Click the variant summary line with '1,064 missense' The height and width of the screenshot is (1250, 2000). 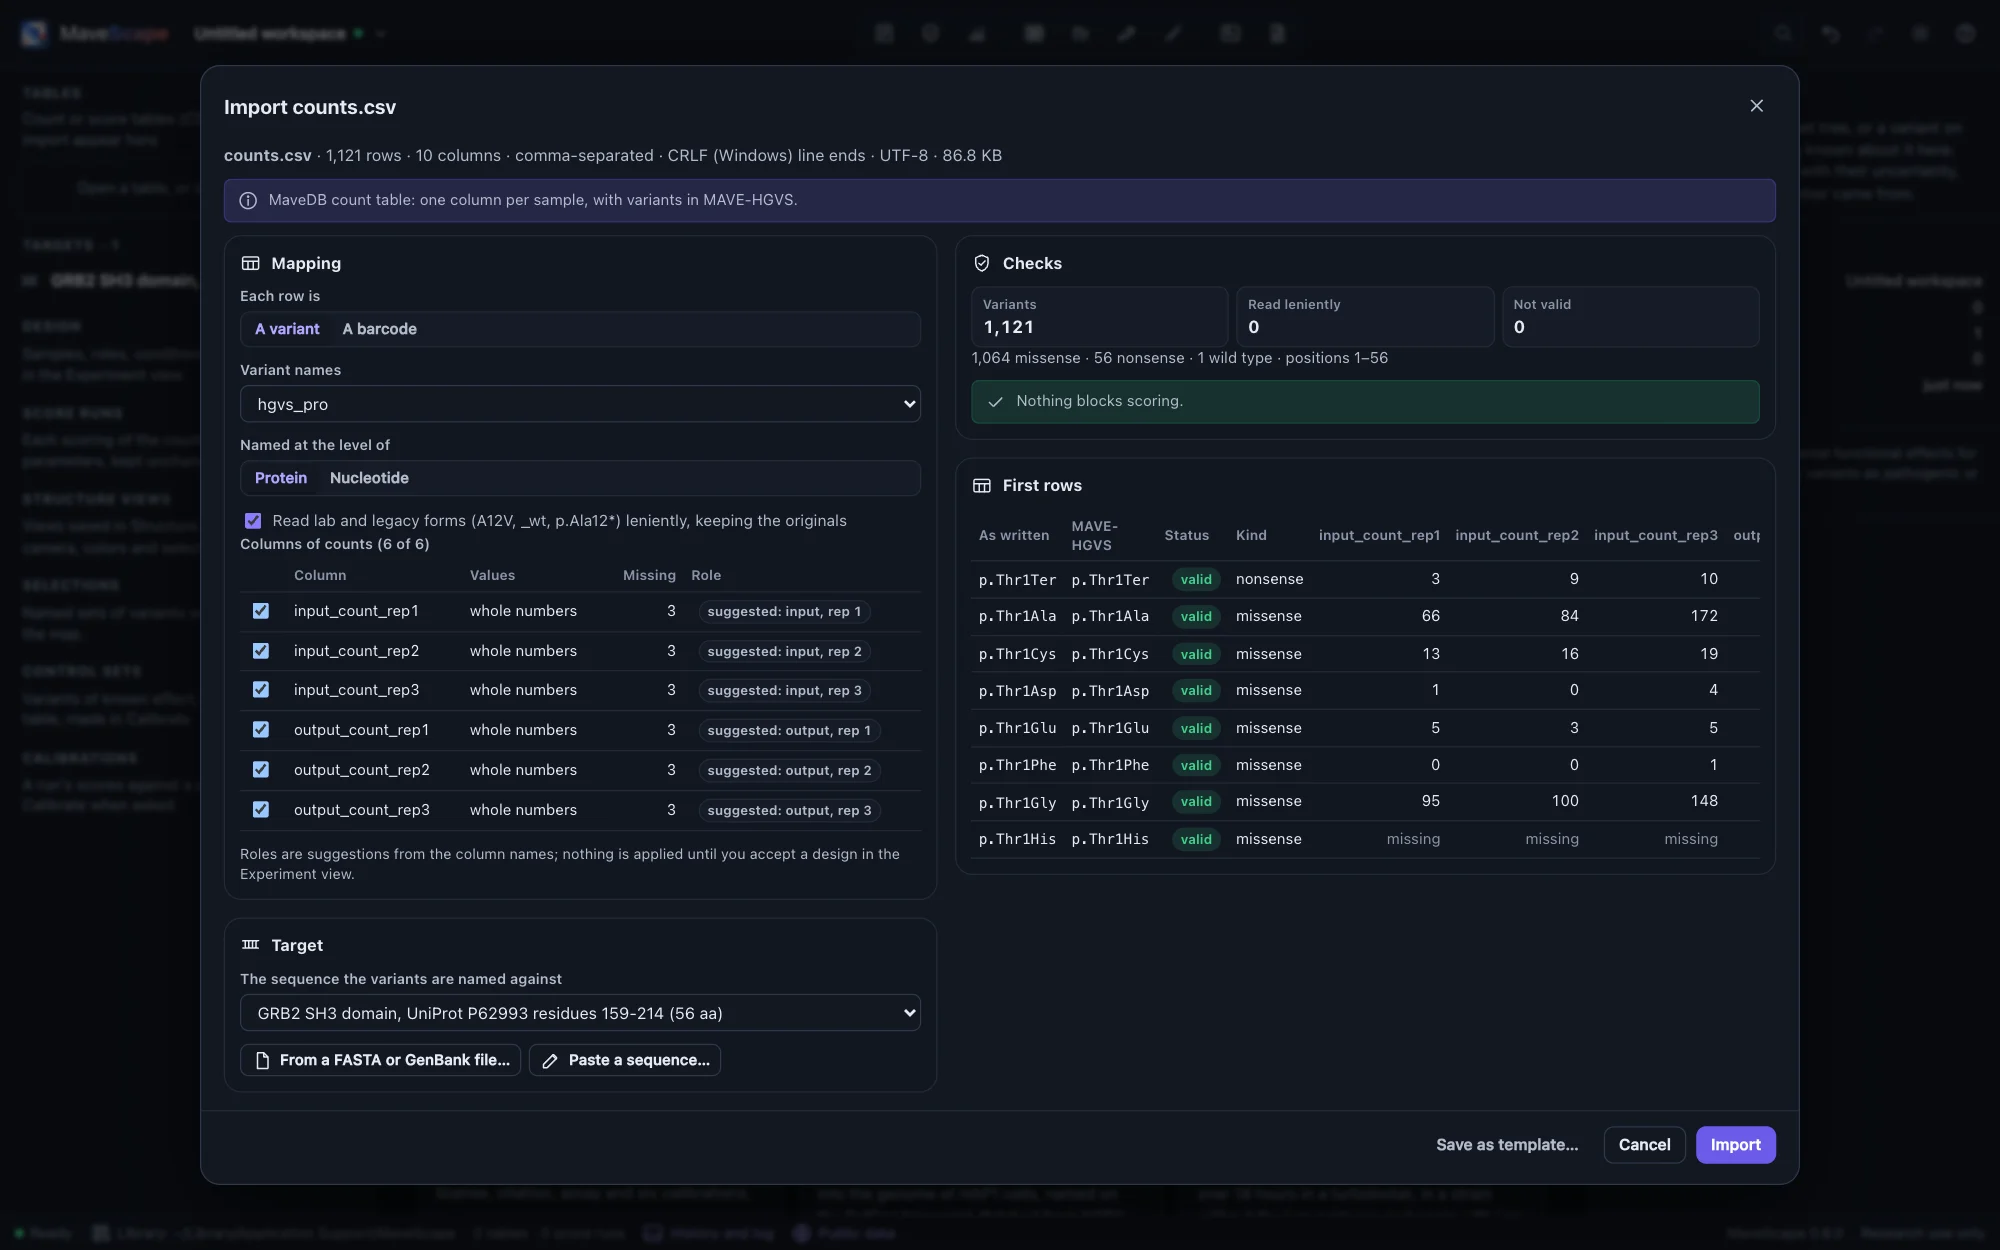pos(1179,358)
